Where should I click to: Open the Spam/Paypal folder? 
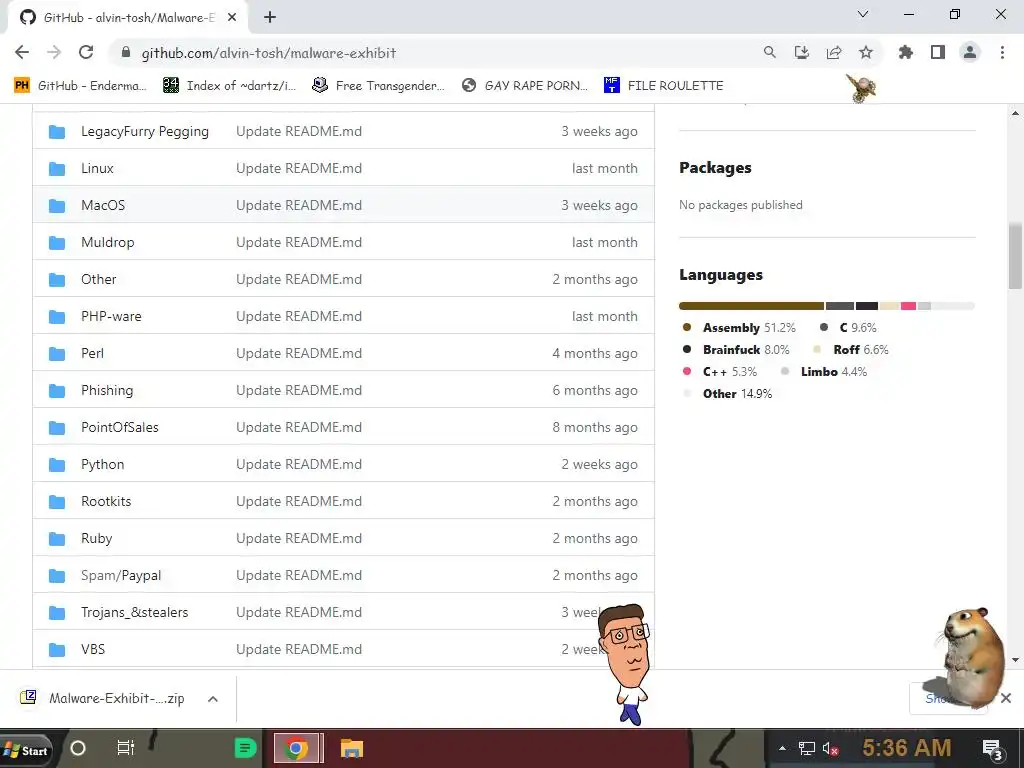click(121, 575)
